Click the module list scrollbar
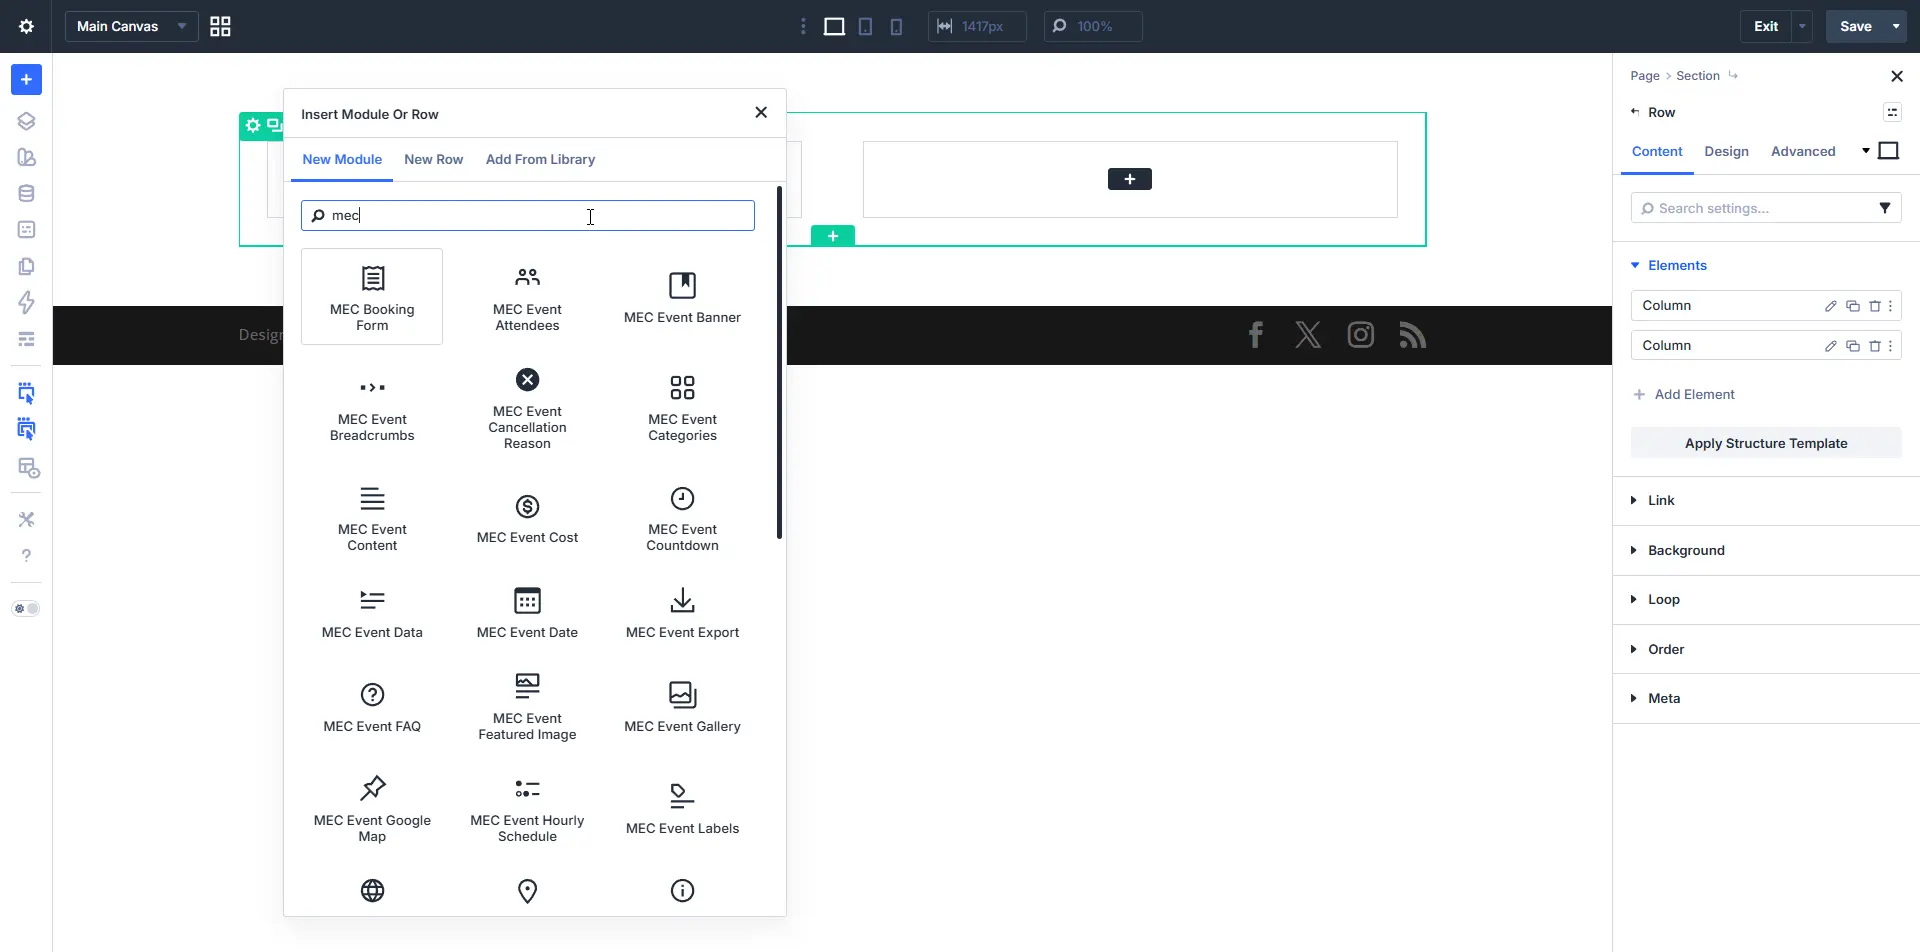This screenshot has height=952, width=1920. click(779, 362)
